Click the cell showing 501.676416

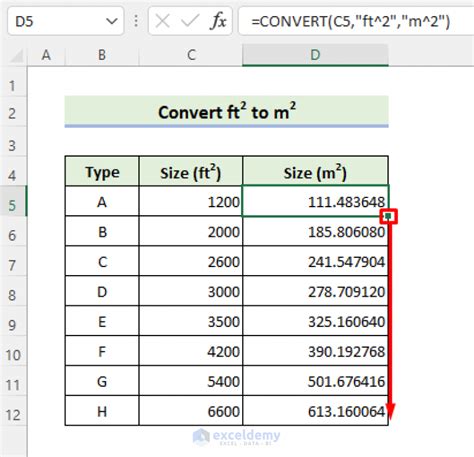[315, 381]
